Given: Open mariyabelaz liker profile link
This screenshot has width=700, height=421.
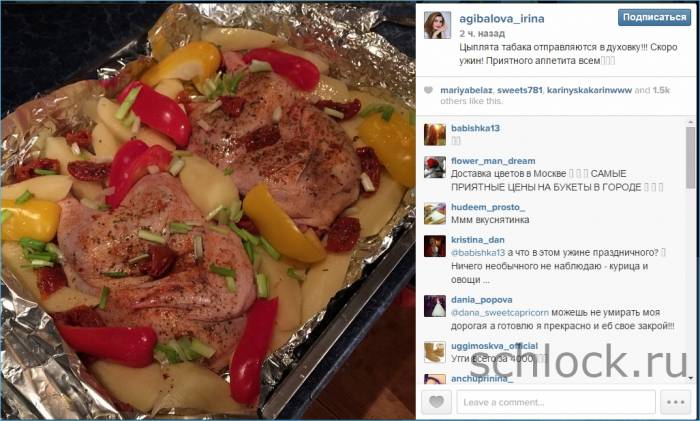Looking at the screenshot, I should point(467,90).
